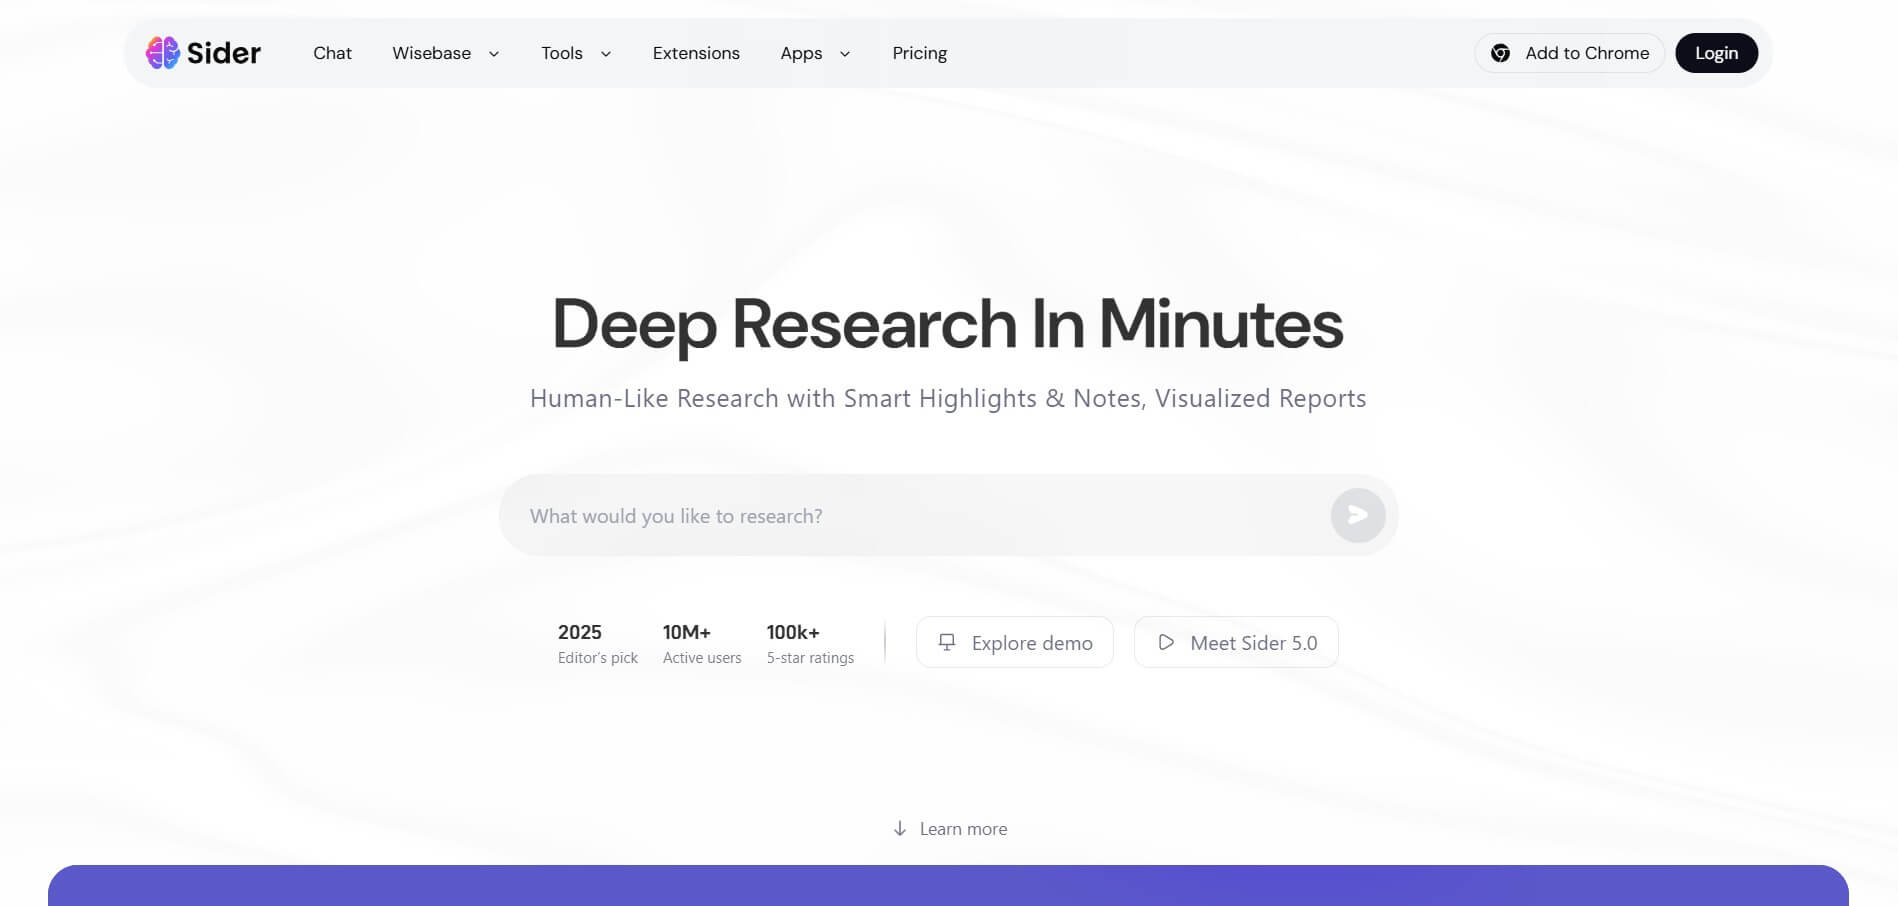Click the Chrome icon in Add to Chrome
1898x906 pixels.
tap(1500, 53)
